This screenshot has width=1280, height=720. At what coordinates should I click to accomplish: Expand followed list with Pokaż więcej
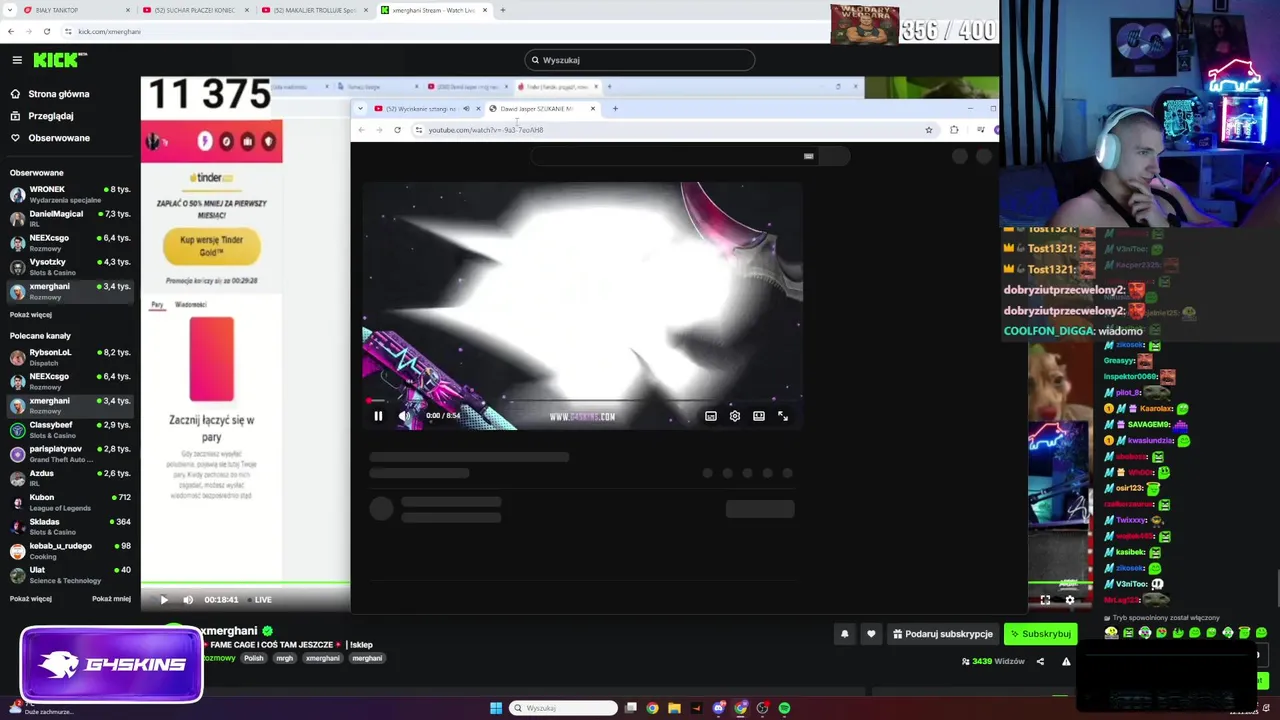click(30, 314)
